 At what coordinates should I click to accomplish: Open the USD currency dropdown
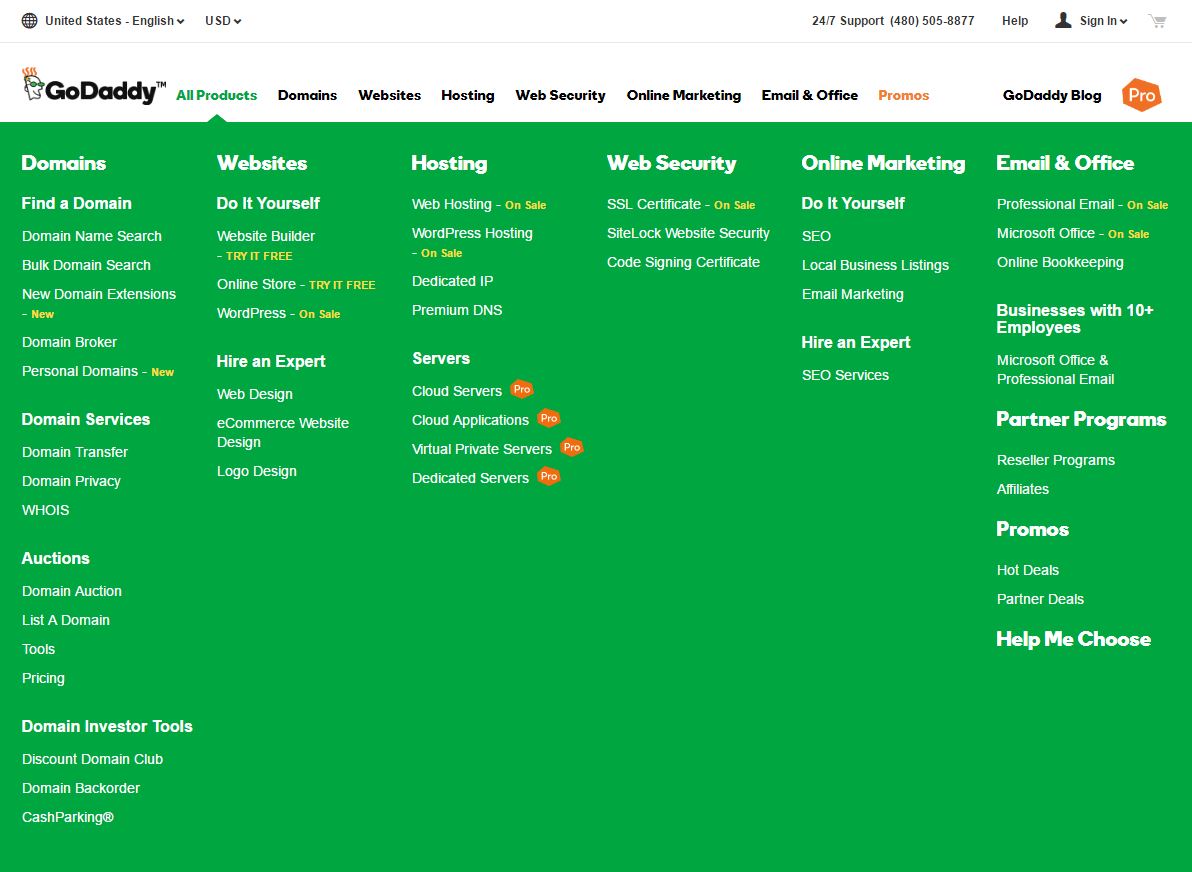coord(223,21)
